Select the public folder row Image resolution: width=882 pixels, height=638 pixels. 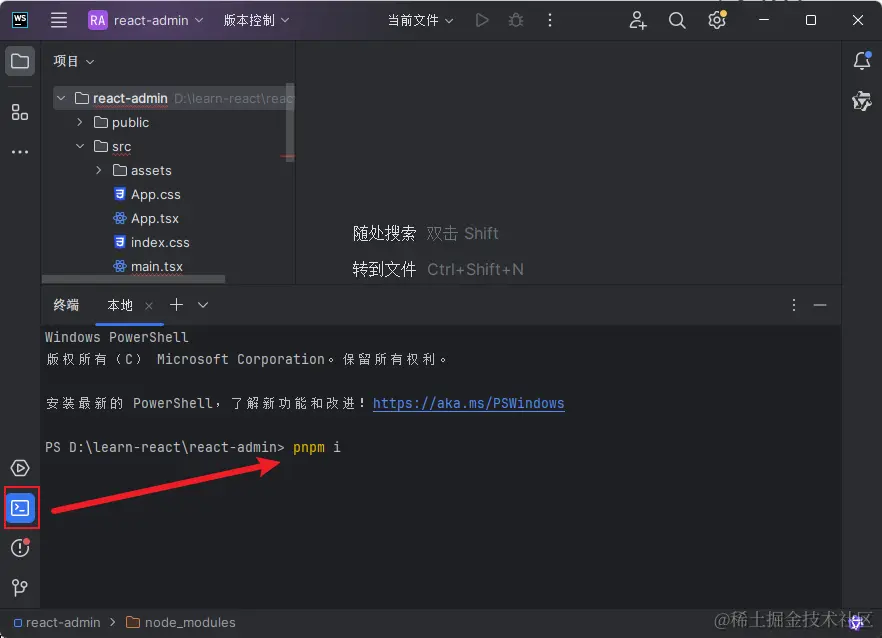pos(174,122)
